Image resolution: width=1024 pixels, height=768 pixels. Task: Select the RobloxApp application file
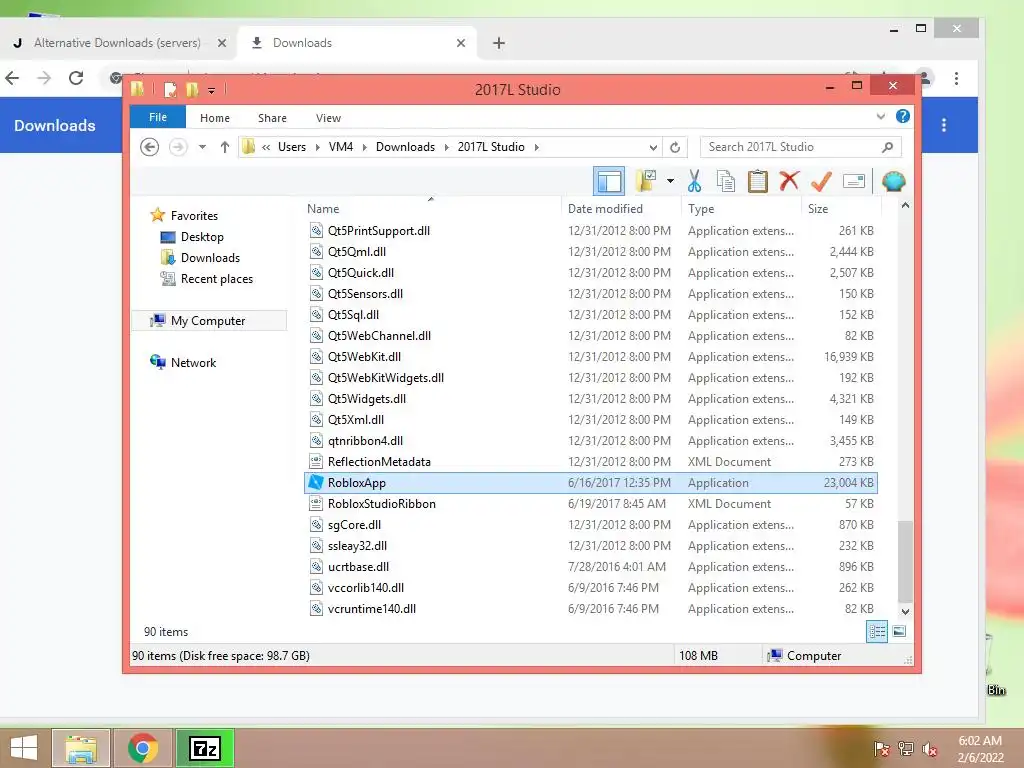pyautogui.click(x=590, y=483)
